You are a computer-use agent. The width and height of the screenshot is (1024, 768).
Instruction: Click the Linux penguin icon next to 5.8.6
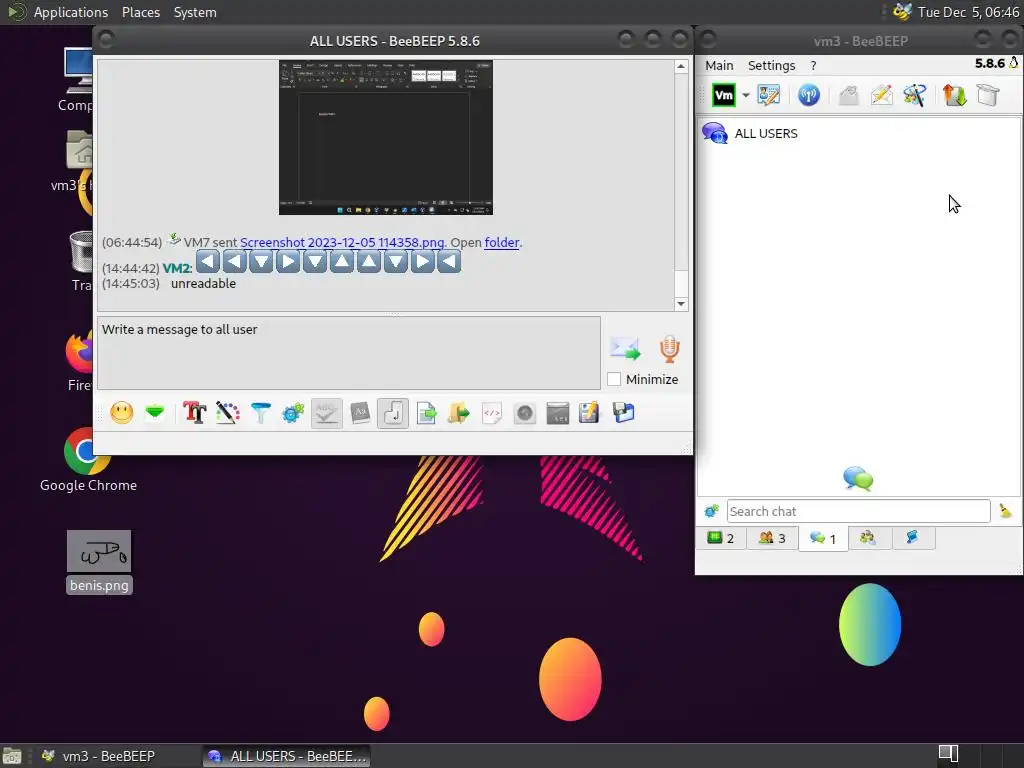(x=1014, y=63)
